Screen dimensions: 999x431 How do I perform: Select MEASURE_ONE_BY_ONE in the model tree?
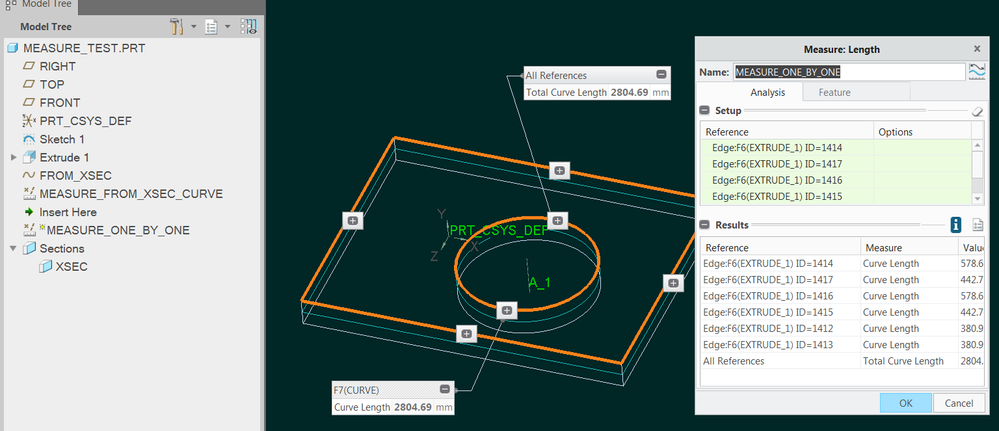pos(118,230)
